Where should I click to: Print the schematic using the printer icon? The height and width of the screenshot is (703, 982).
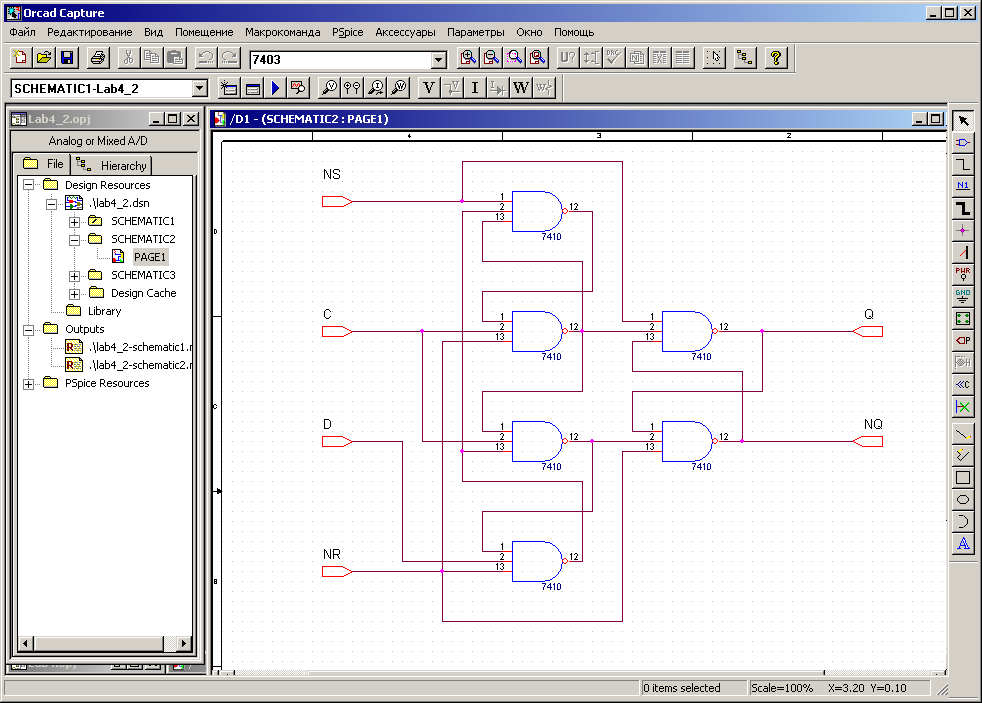pyautogui.click(x=97, y=58)
